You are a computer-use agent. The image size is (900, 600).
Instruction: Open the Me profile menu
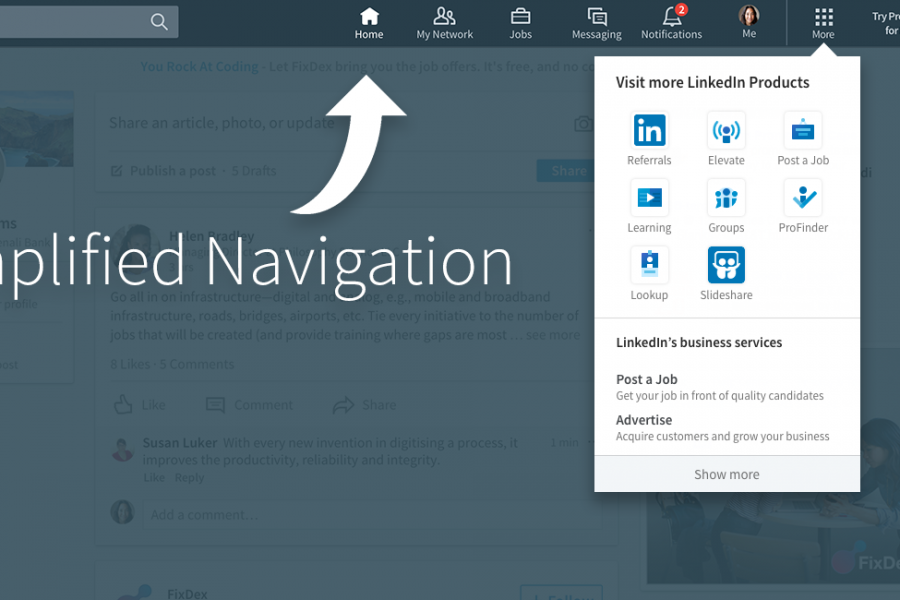click(749, 22)
